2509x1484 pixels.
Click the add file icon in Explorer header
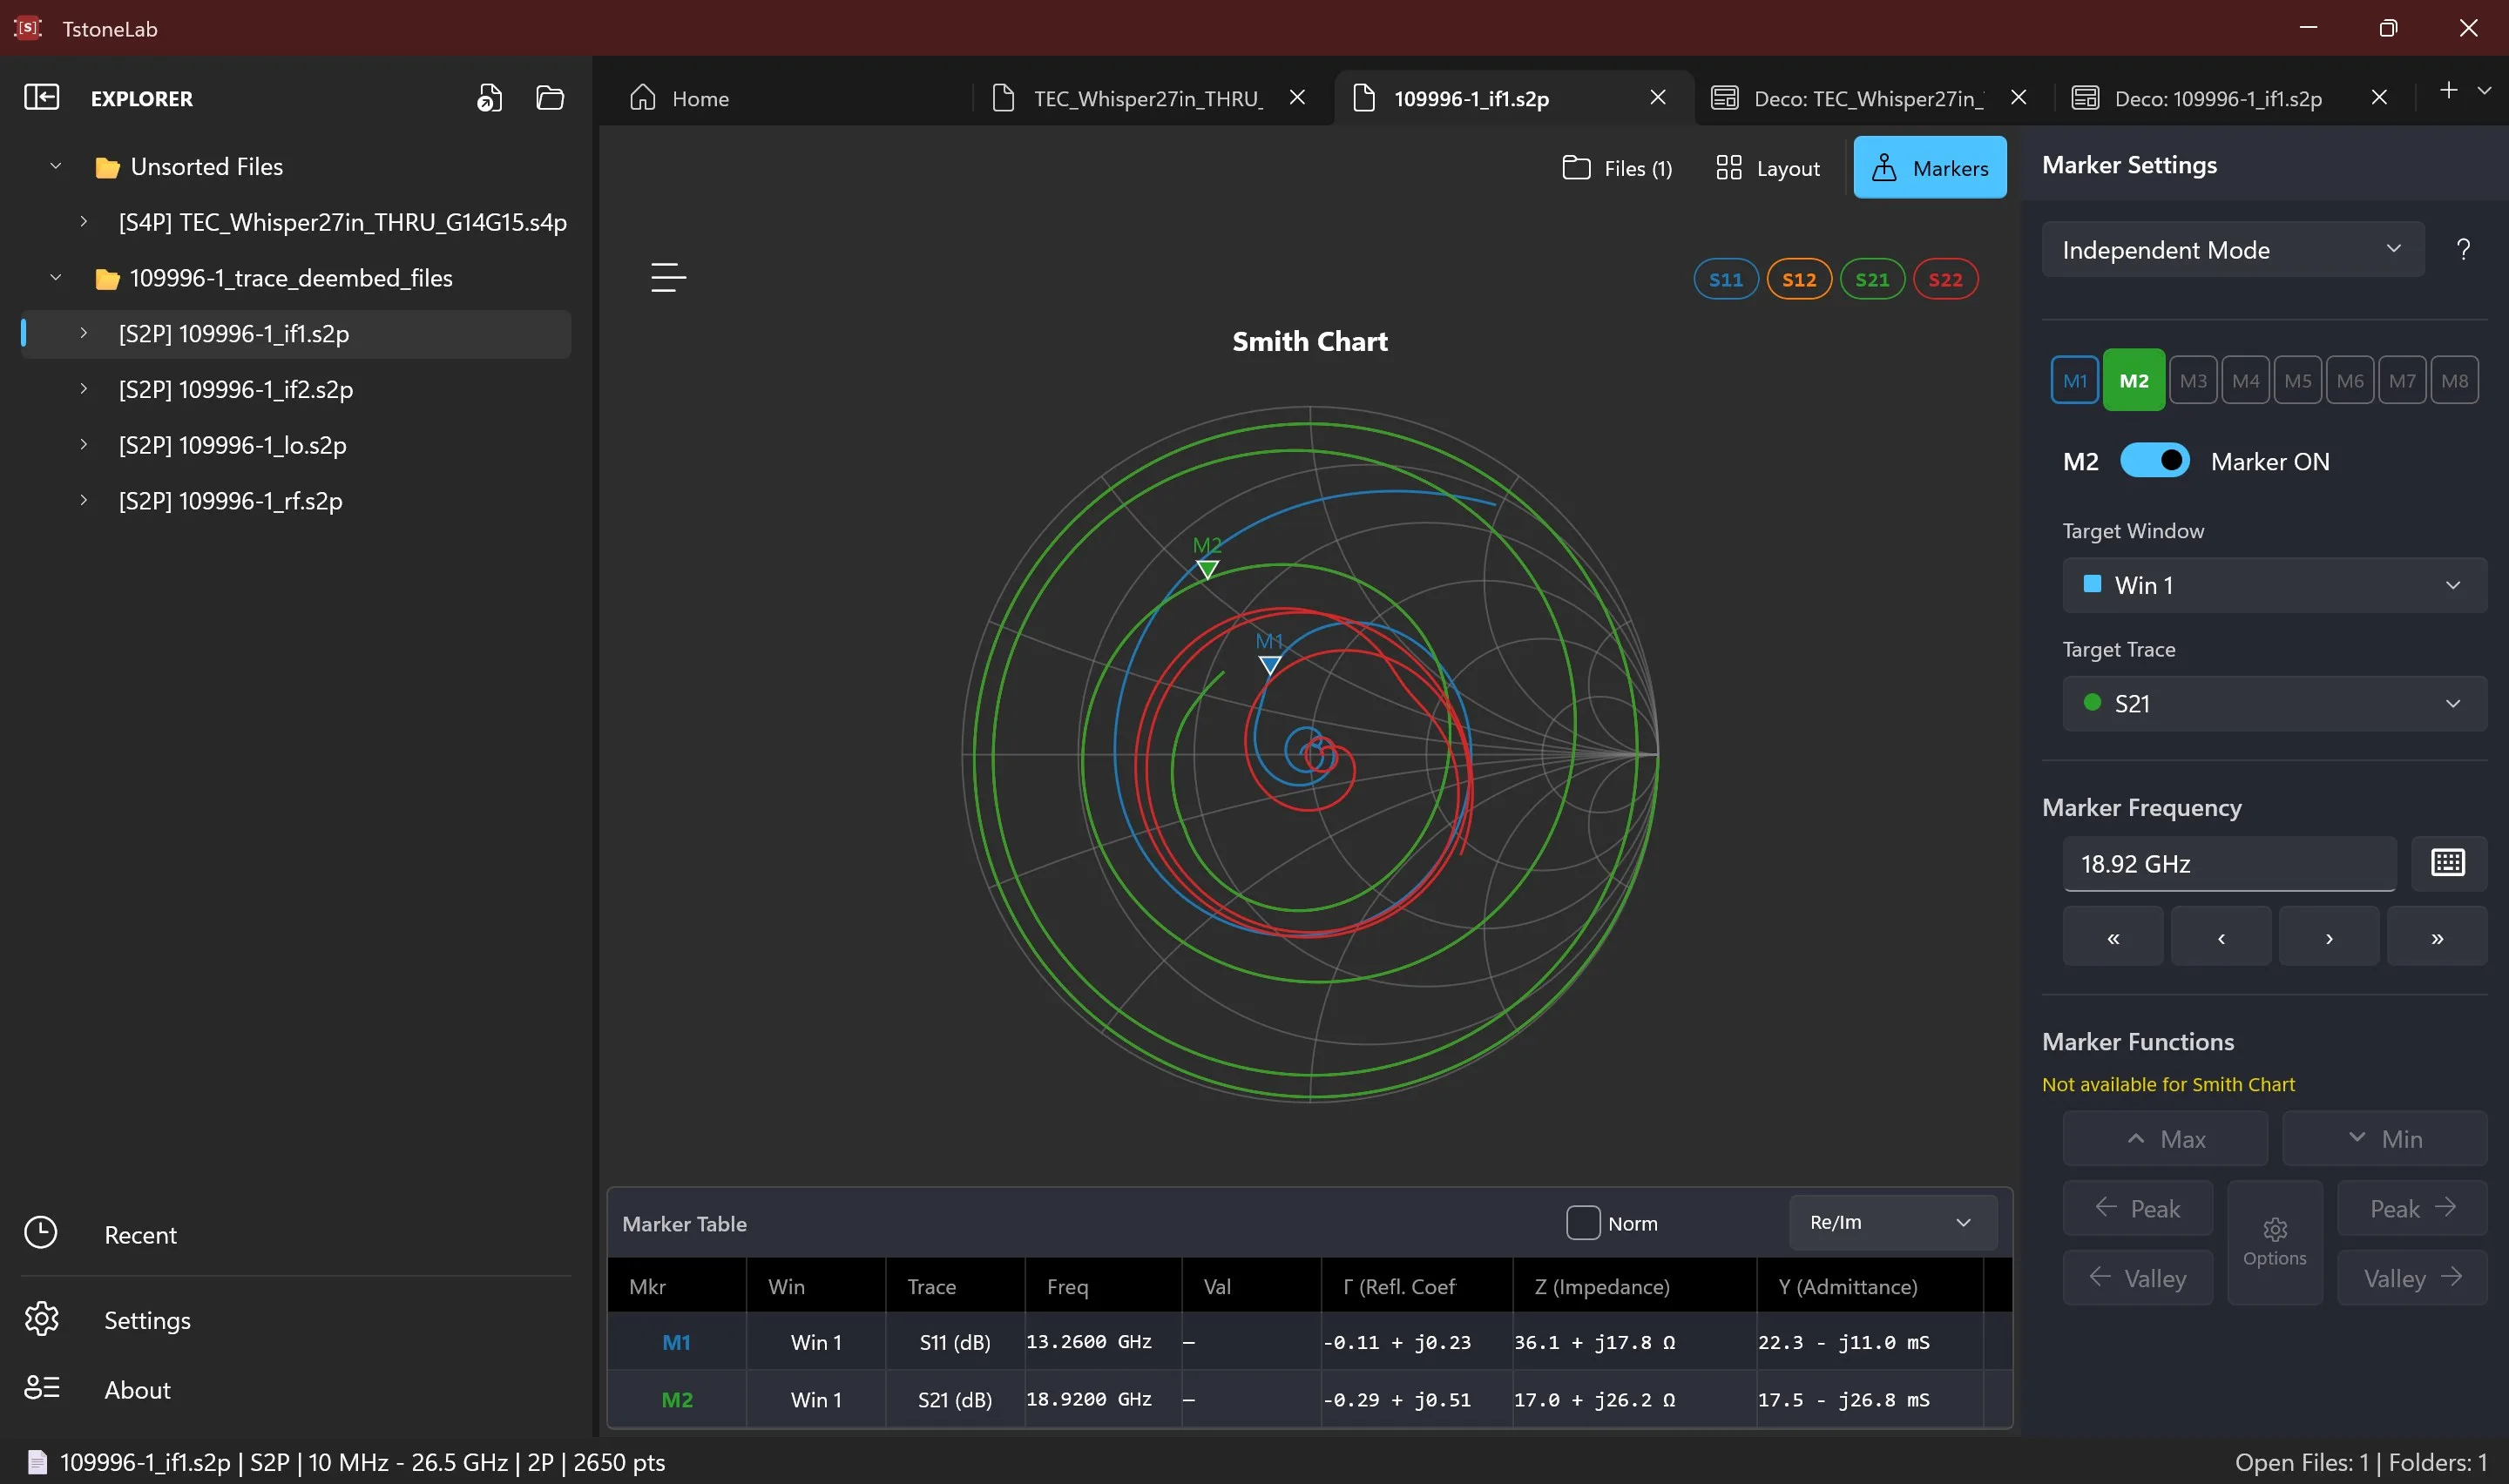click(489, 97)
